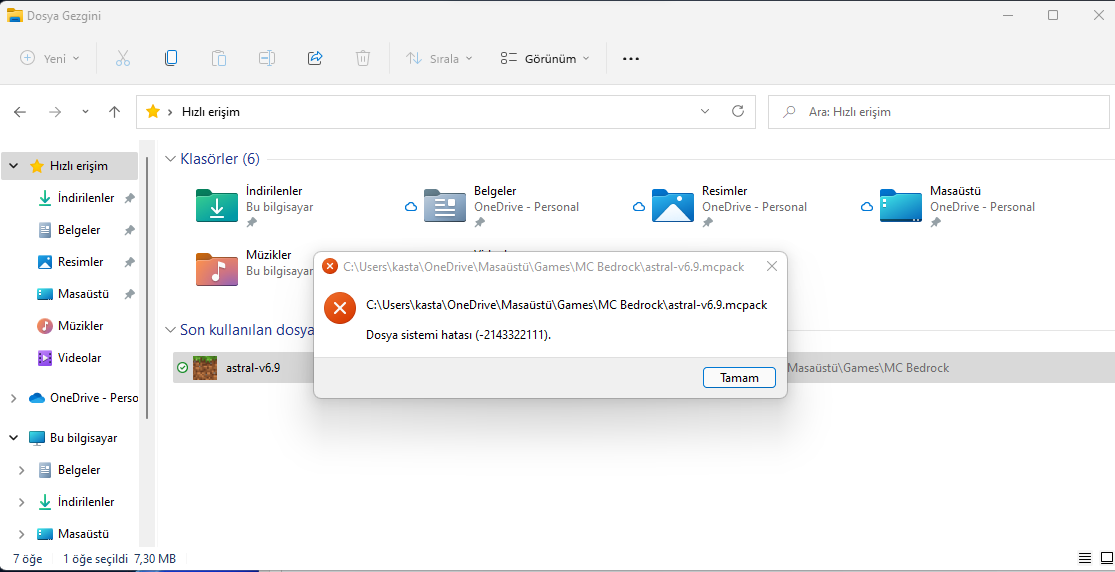Collapse the Klasörler (6) section

click(170, 159)
